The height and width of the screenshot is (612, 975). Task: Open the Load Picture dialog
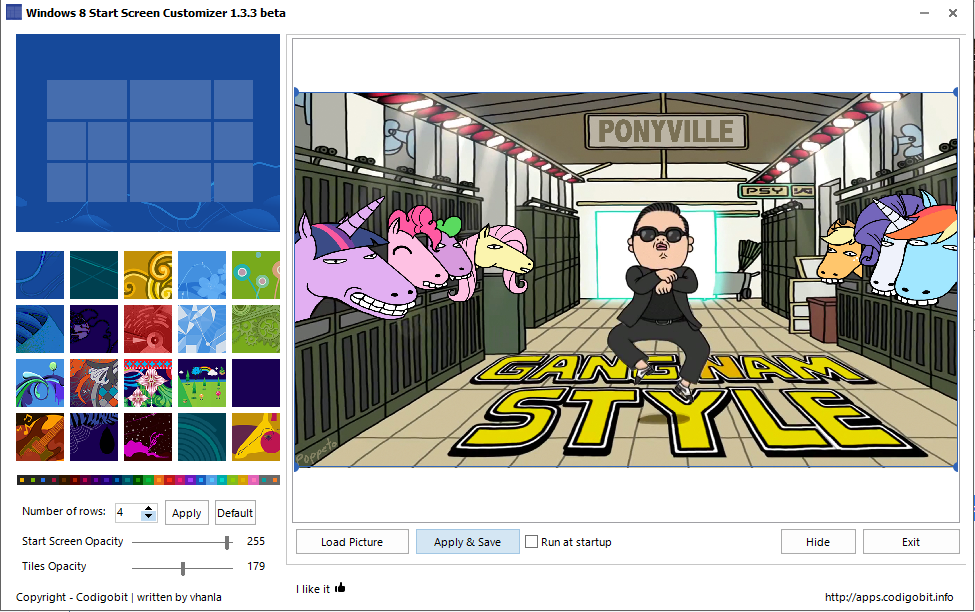point(352,542)
